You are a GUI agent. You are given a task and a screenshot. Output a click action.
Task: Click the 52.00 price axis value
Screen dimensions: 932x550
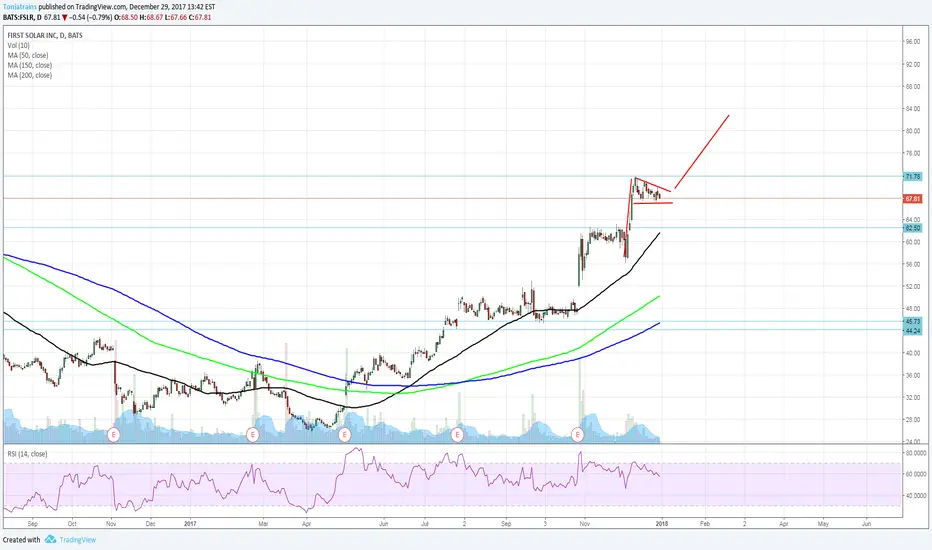(x=912, y=287)
